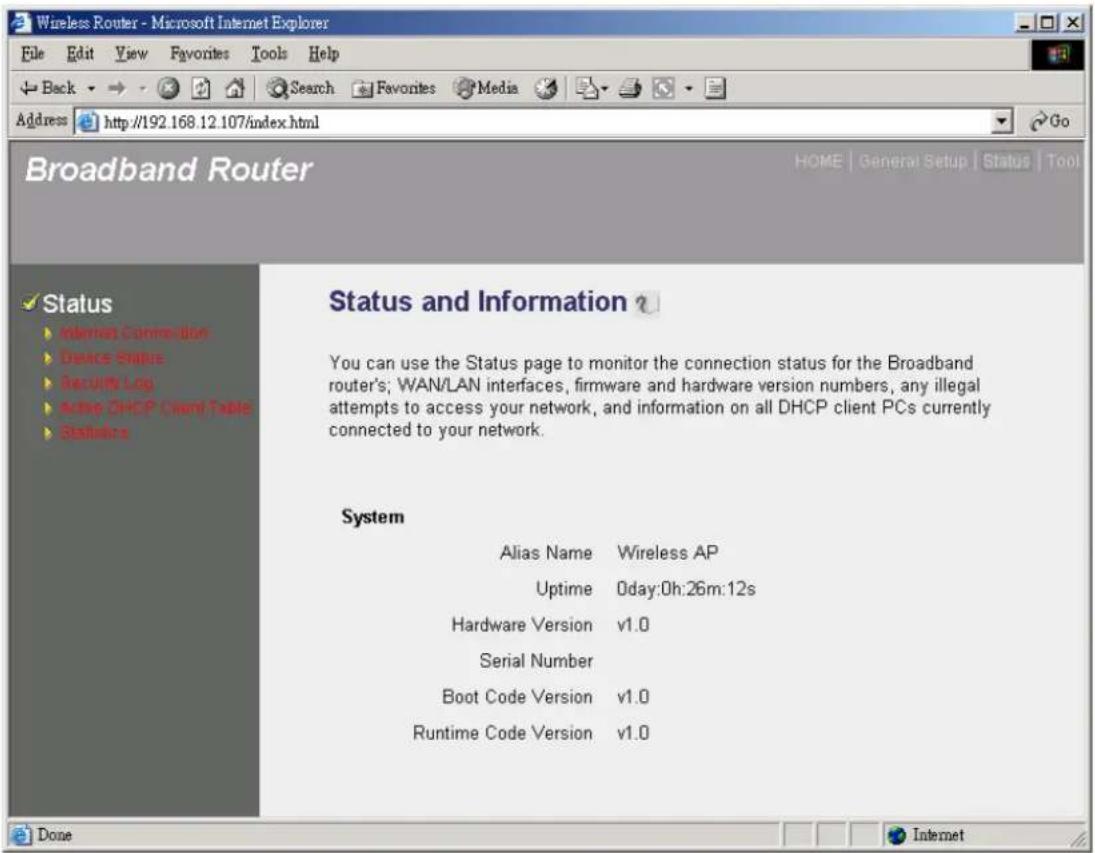Open the dropdown arrow left of Discuss icon

(x=689, y=89)
